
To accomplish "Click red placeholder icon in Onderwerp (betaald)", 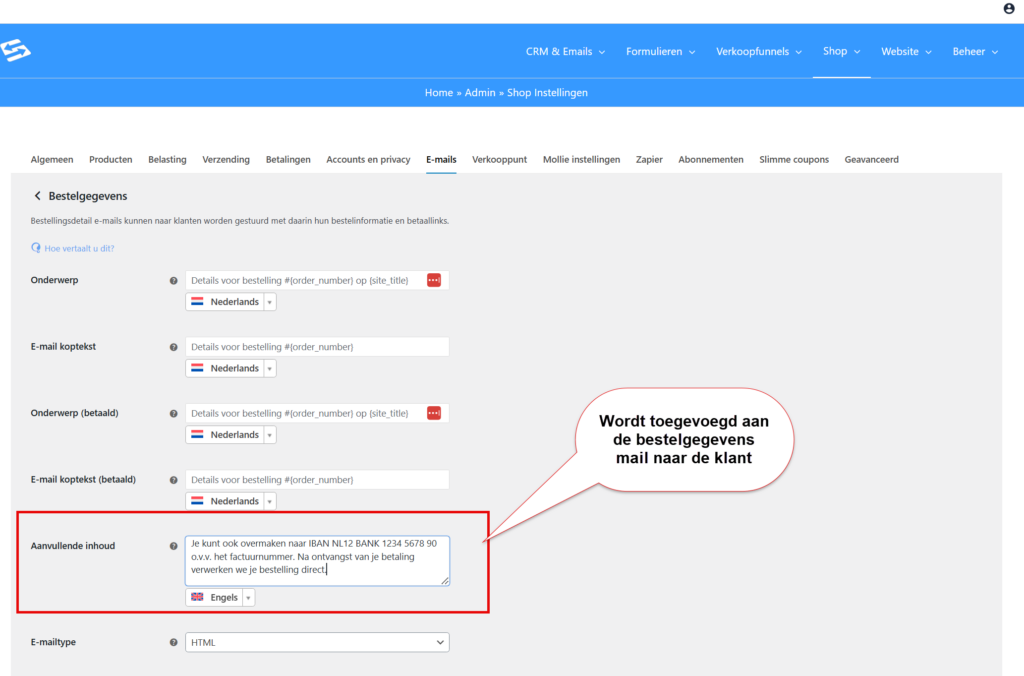I will pyautogui.click(x=434, y=413).
